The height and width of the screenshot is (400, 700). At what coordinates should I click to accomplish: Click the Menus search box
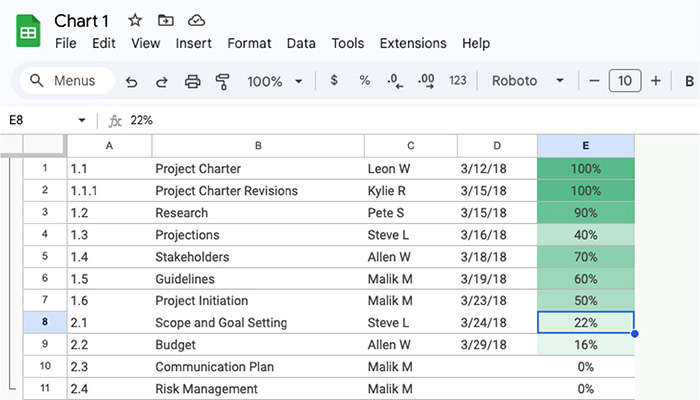pyautogui.click(x=67, y=81)
